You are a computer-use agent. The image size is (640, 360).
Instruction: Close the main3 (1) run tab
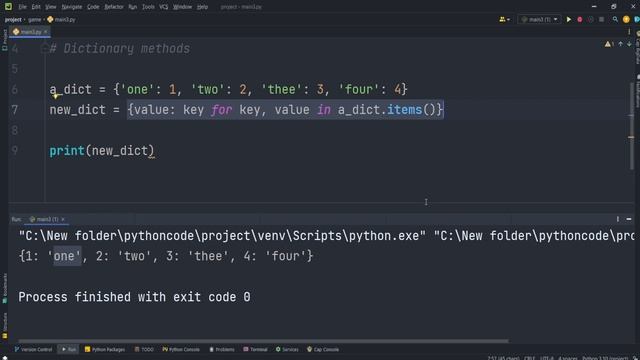tap(63, 219)
